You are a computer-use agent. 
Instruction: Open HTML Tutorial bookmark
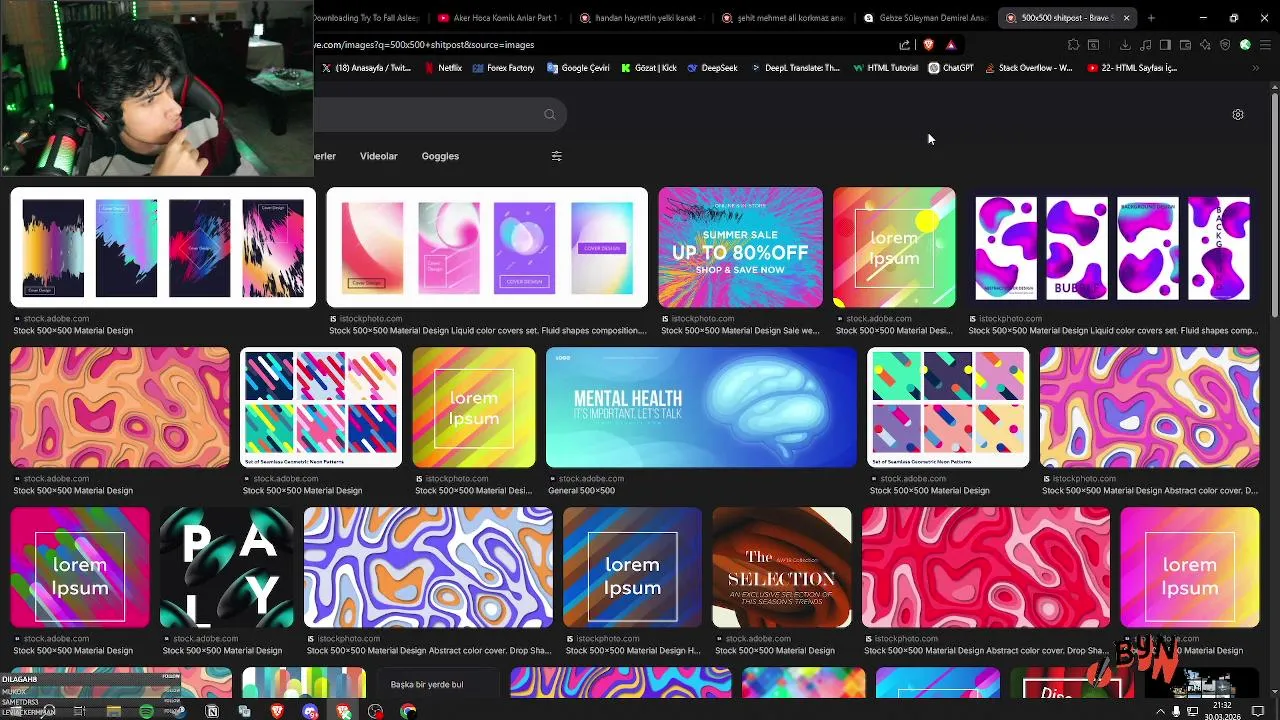click(x=885, y=68)
